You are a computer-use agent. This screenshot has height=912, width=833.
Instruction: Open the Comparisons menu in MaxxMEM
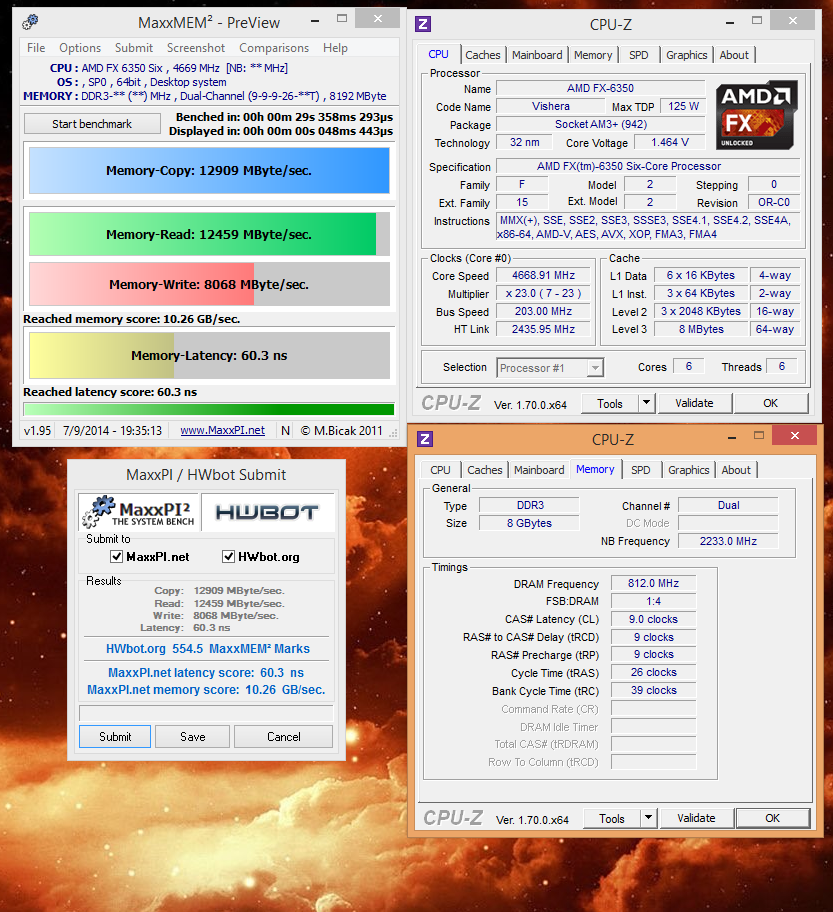coord(274,48)
